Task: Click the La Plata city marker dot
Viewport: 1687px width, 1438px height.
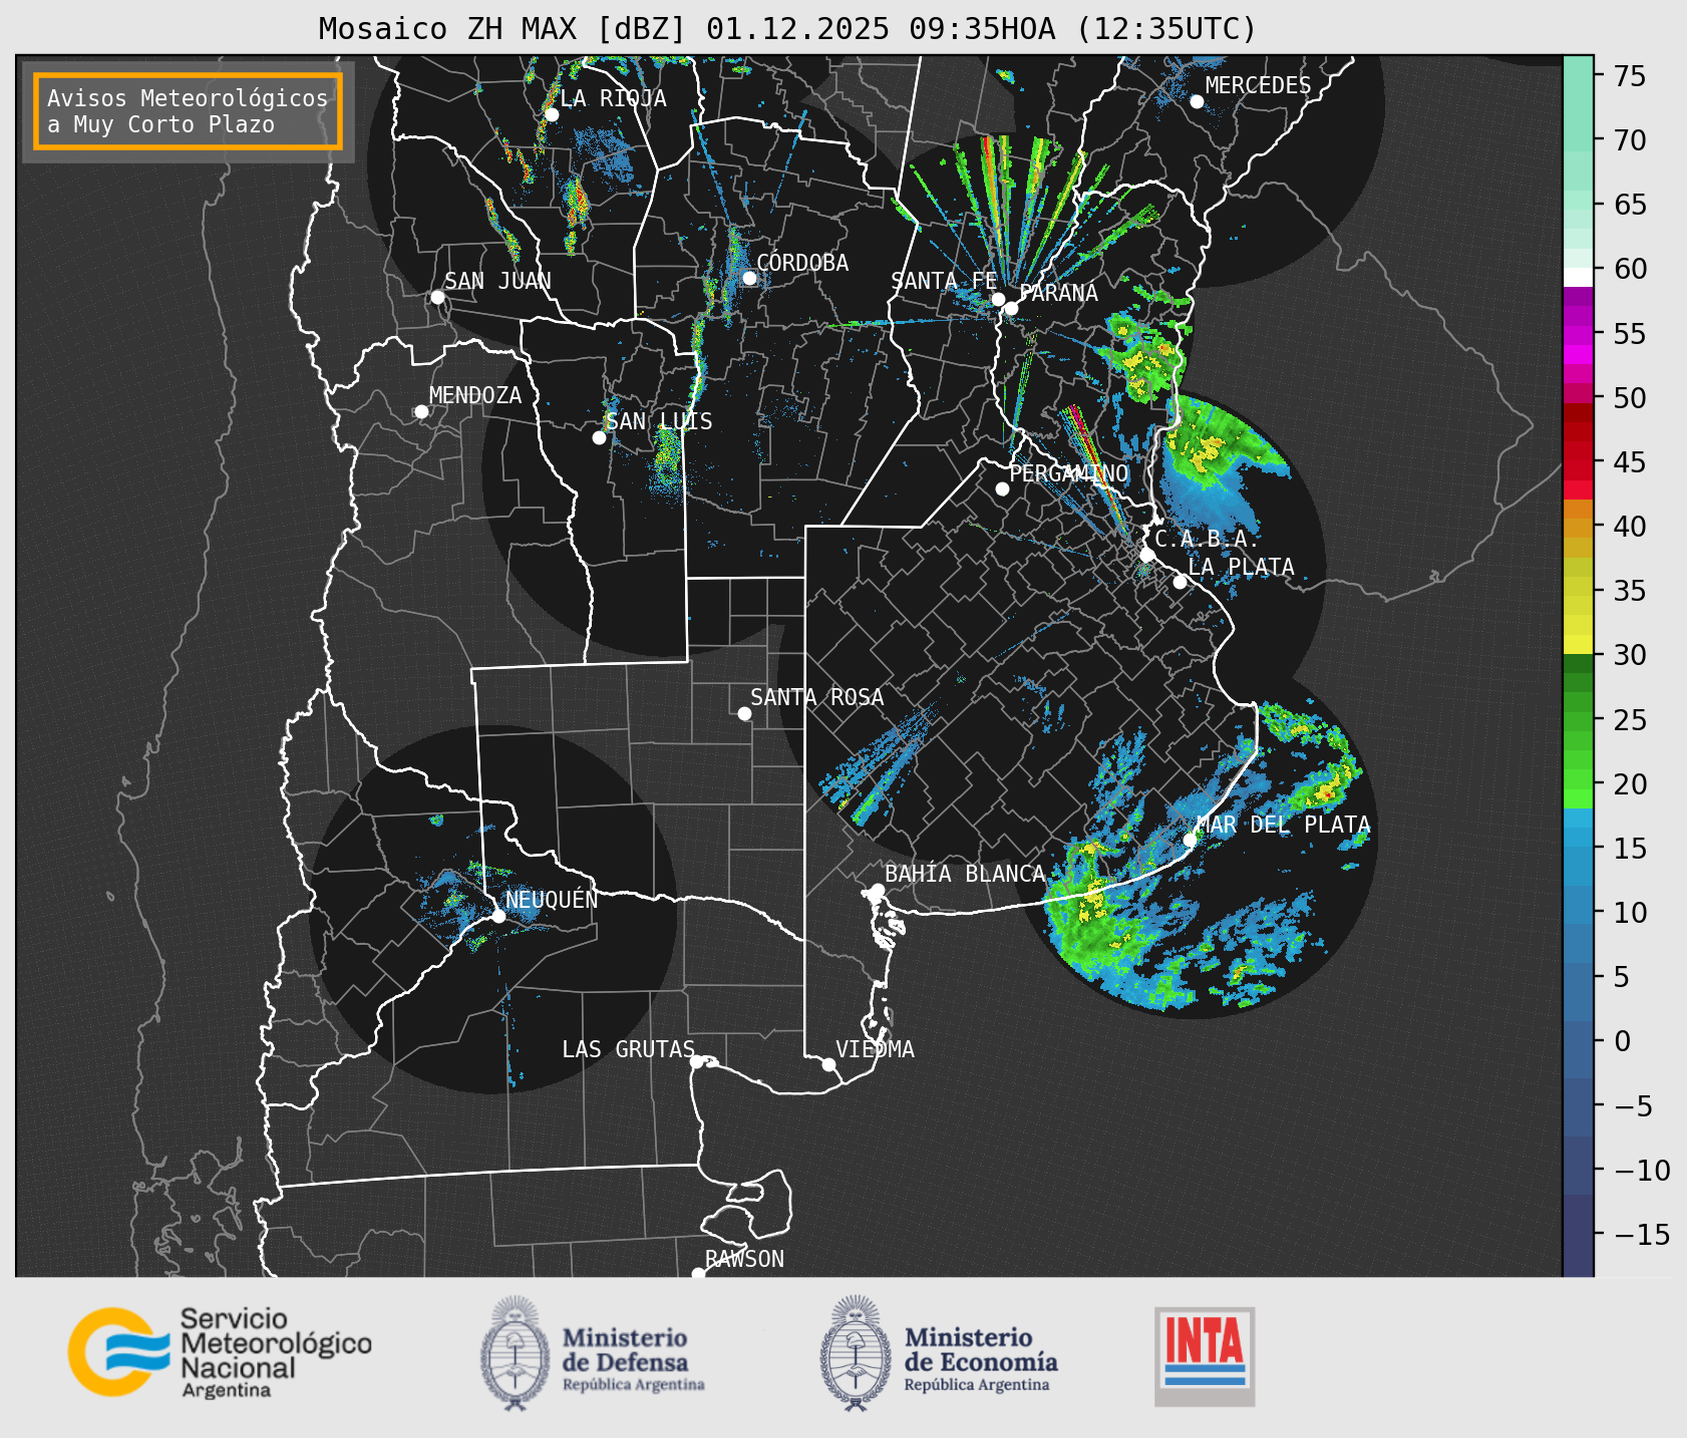Action: pyautogui.click(x=1180, y=582)
